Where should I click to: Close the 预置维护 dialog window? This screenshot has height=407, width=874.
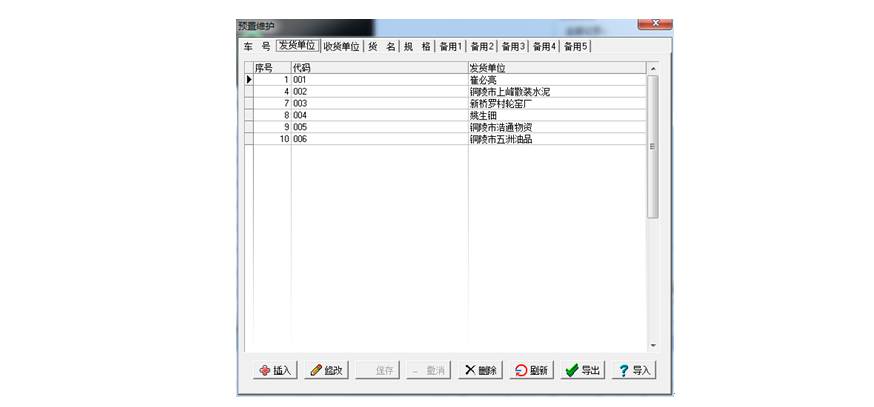click(654, 23)
